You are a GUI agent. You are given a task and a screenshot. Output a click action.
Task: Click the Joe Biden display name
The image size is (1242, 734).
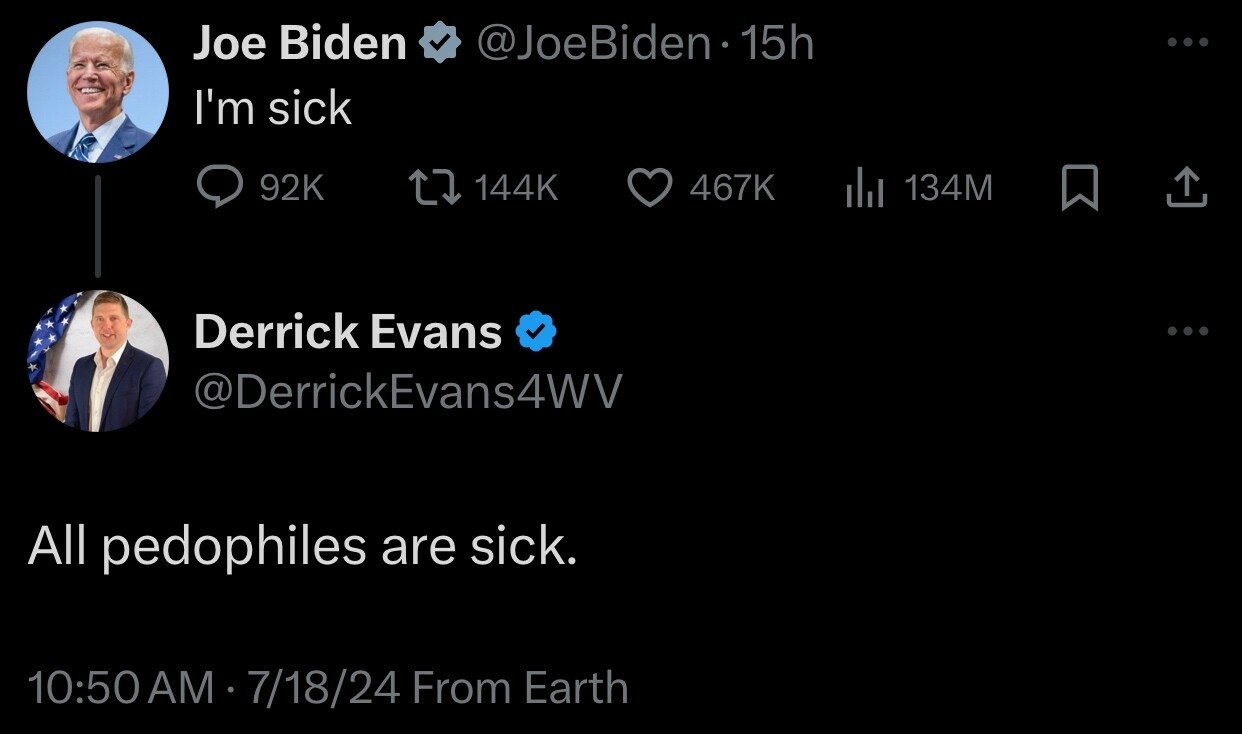(299, 44)
